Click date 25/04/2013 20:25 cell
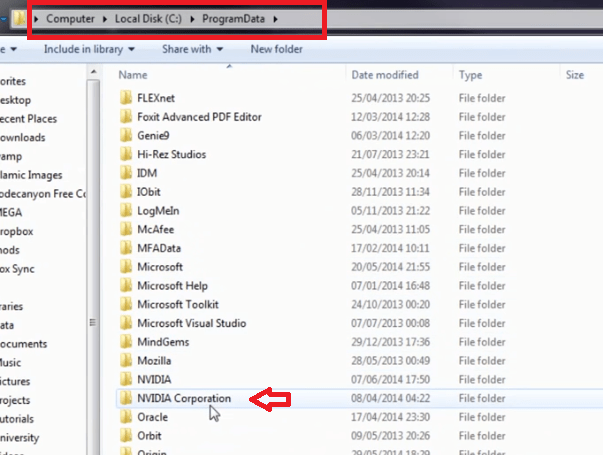The image size is (603, 455). (390, 98)
